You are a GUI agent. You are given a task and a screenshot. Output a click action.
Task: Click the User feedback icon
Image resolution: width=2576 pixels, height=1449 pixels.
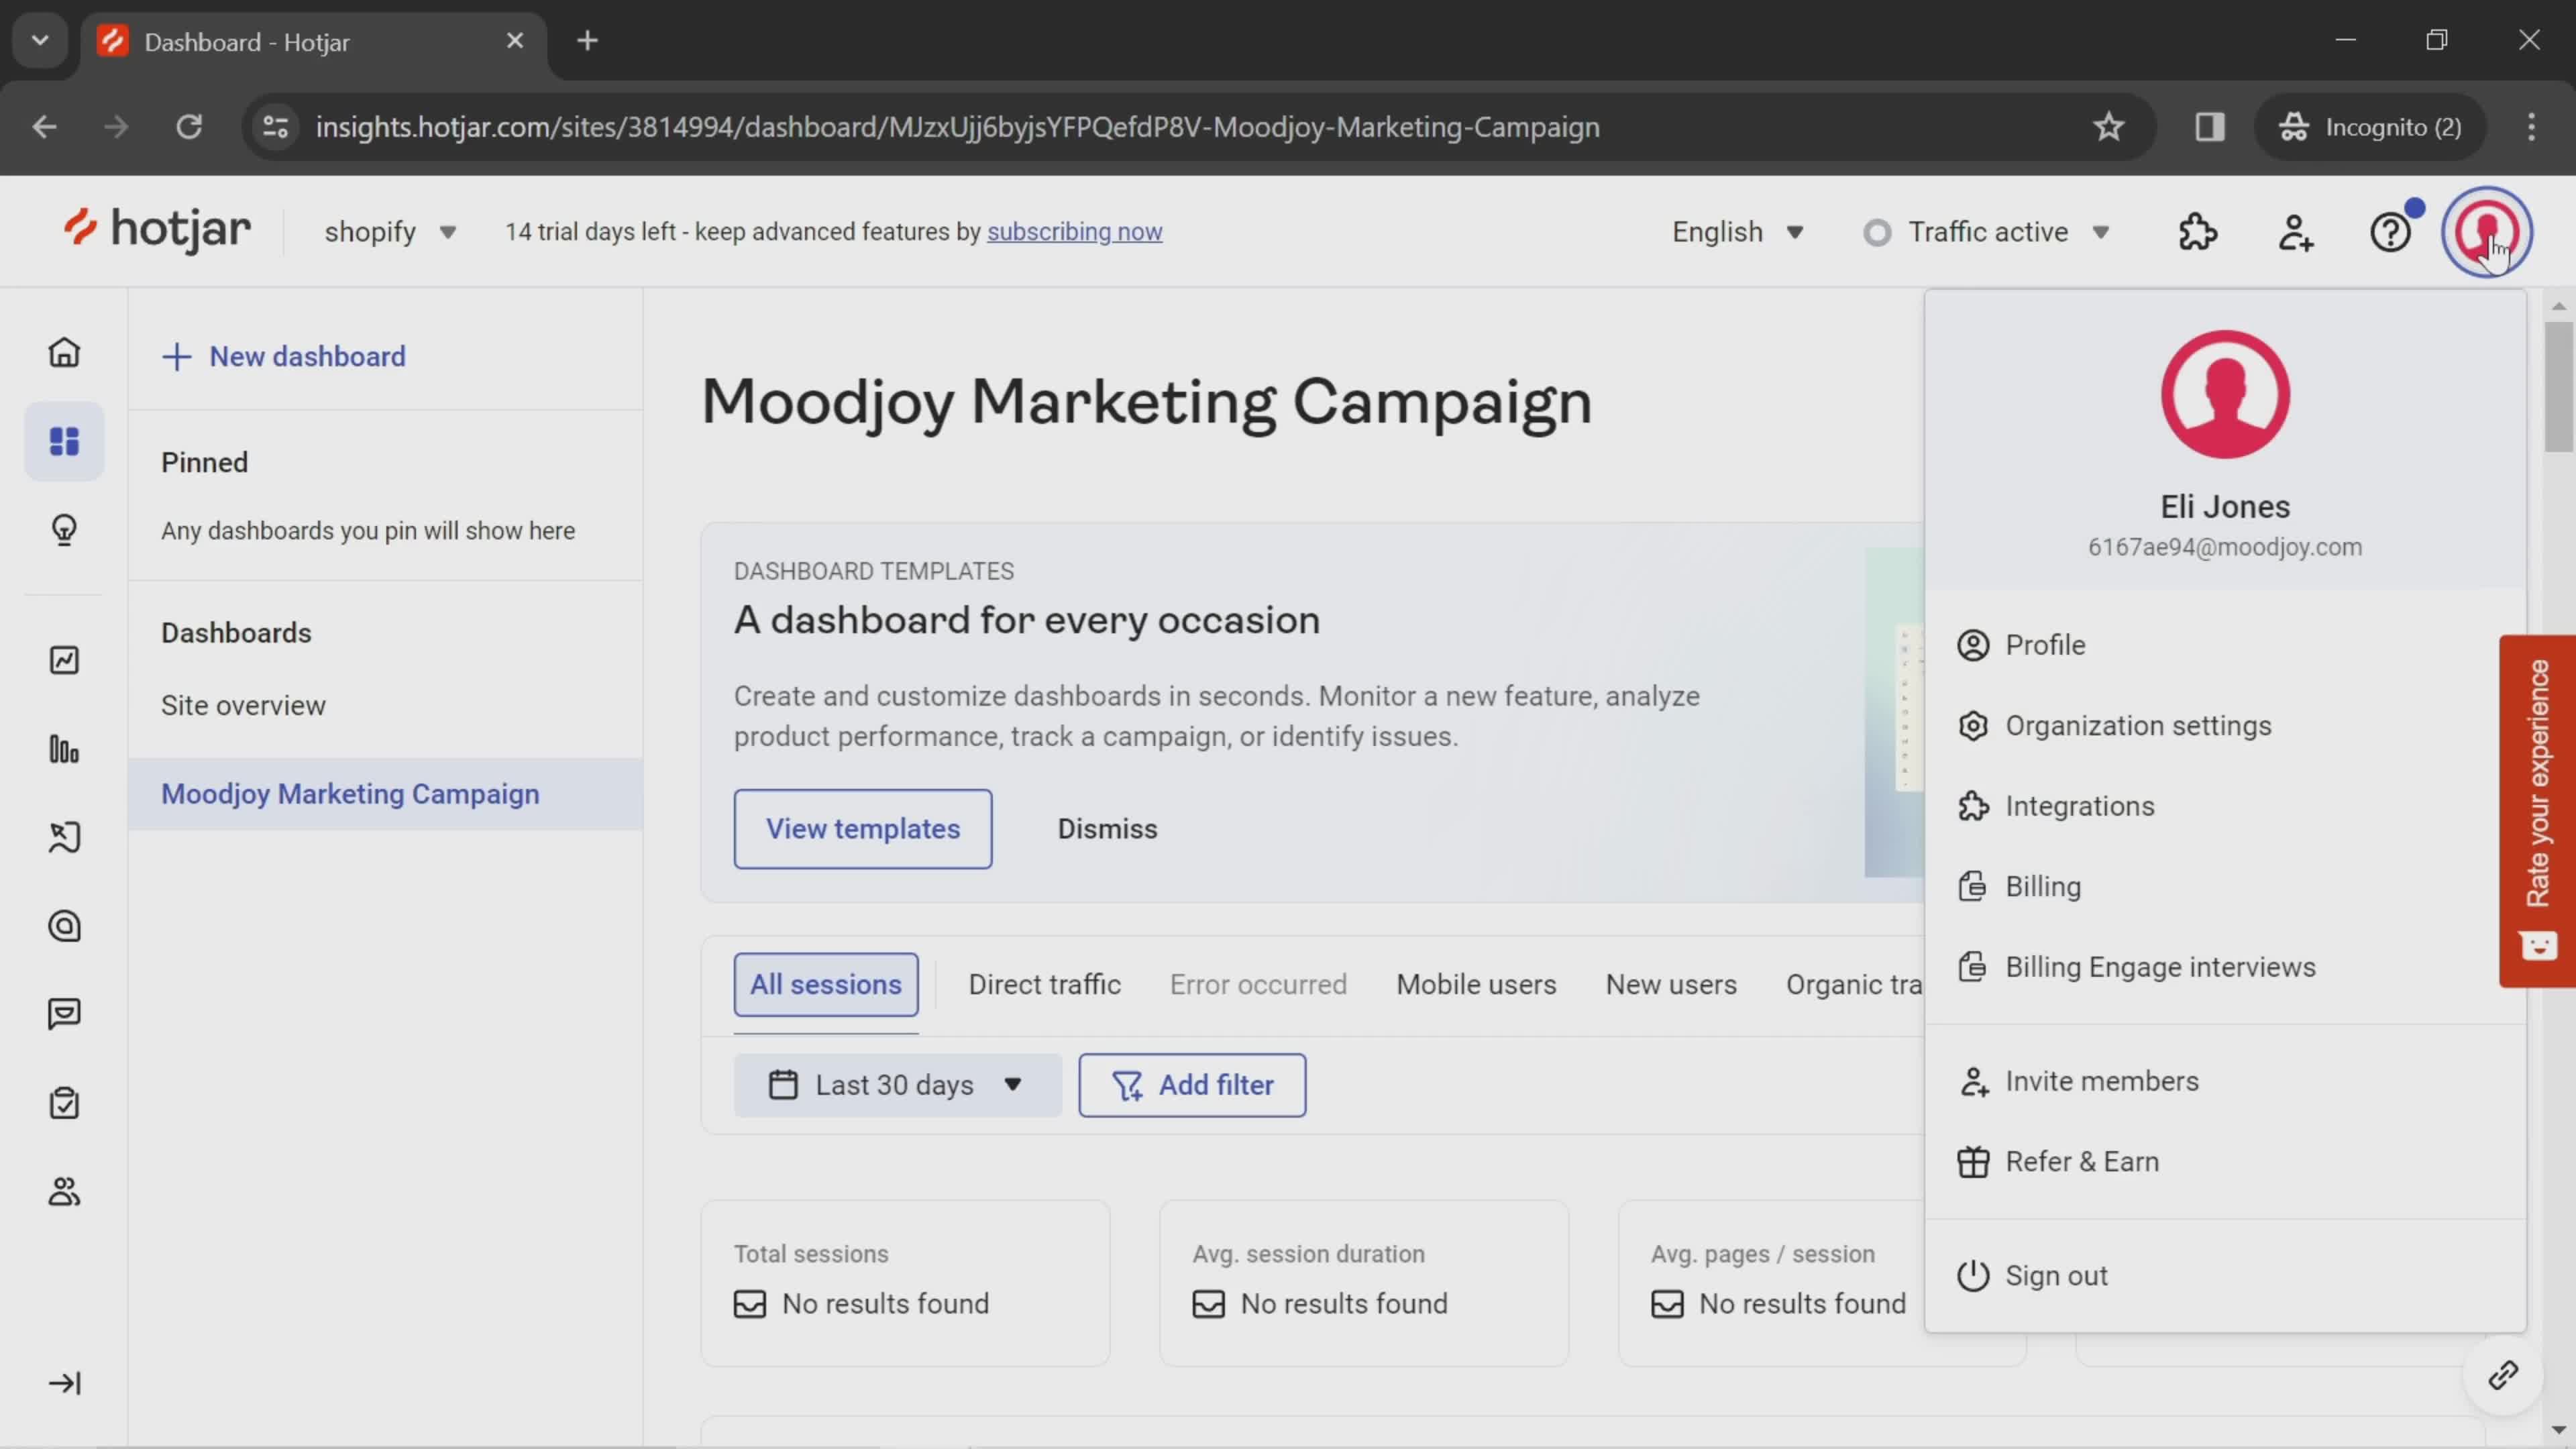[x=64, y=1014]
